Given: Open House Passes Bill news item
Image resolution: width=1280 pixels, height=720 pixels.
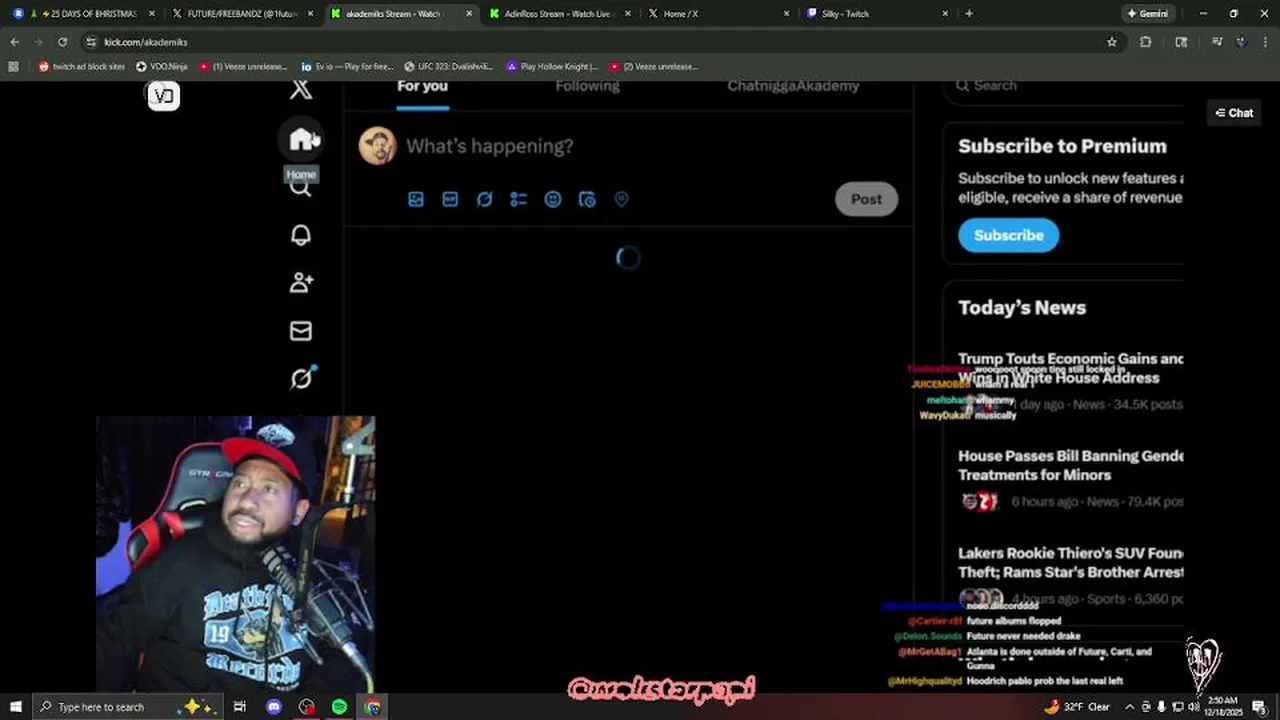Looking at the screenshot, I should click(1070, 478).
